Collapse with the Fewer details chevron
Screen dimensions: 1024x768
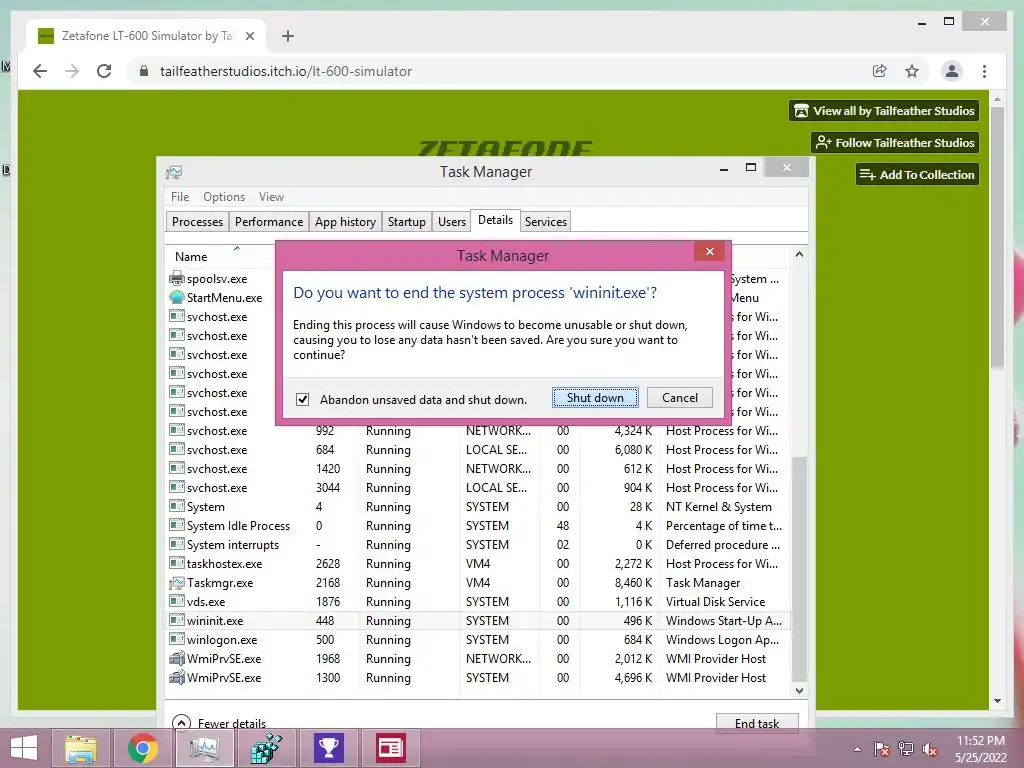click(x=181, y=723)
